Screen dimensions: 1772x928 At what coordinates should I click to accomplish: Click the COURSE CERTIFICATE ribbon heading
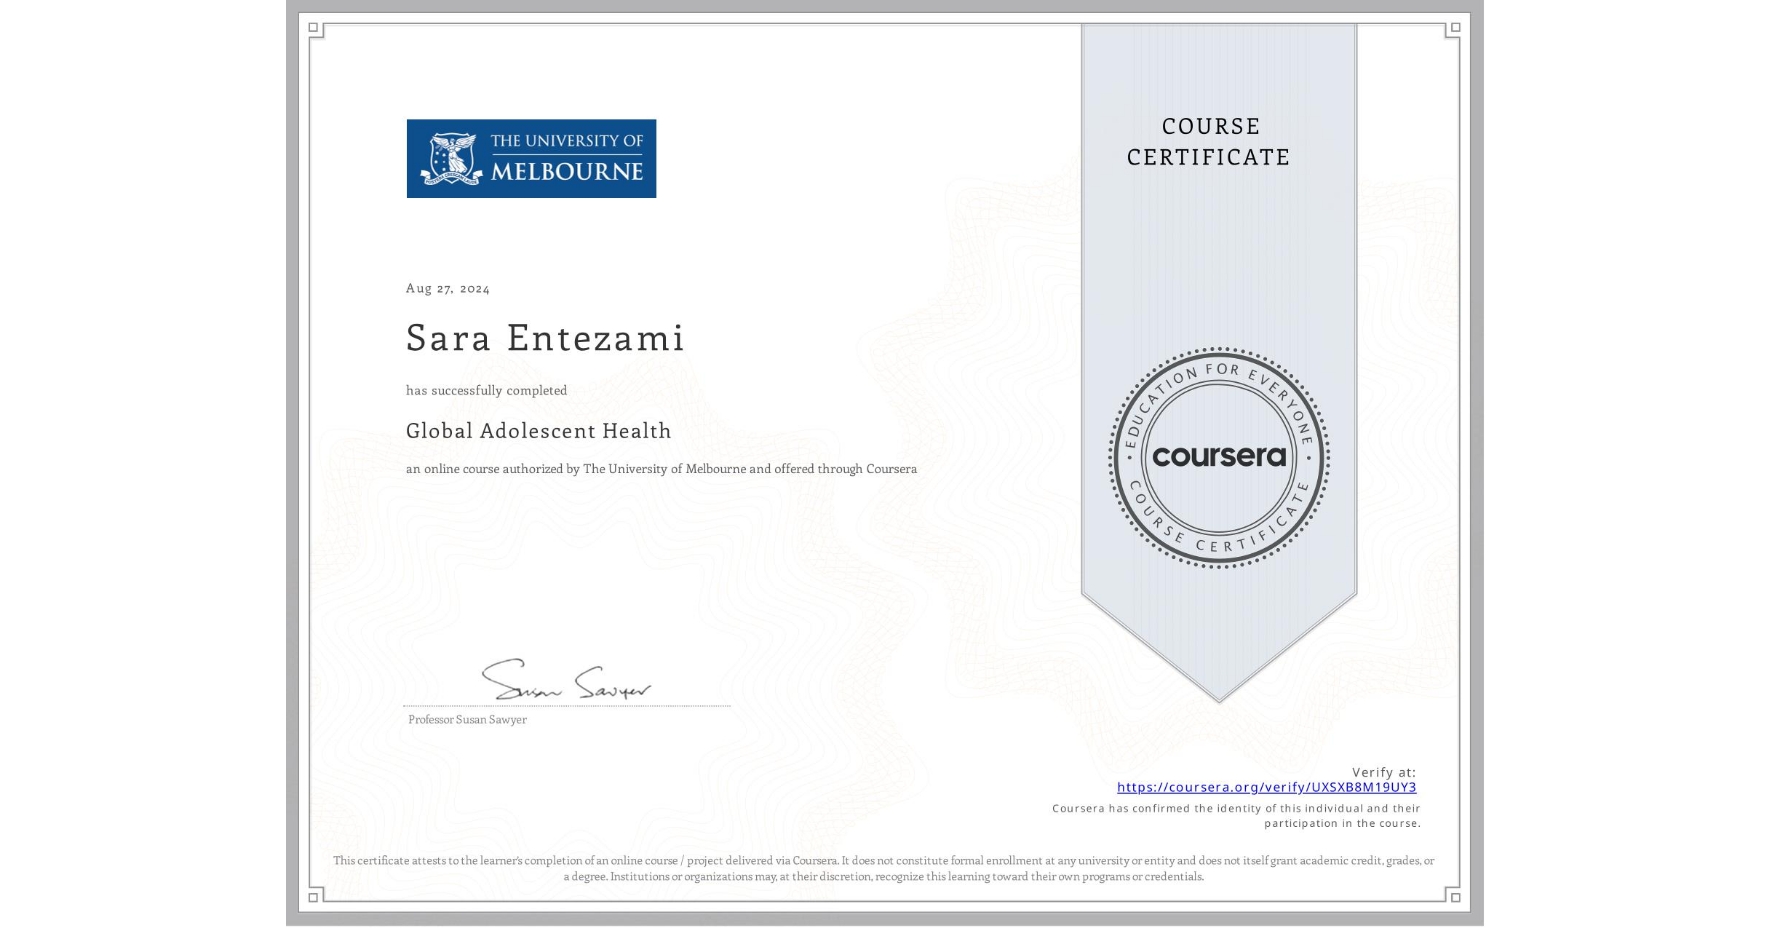point(1209,141)
